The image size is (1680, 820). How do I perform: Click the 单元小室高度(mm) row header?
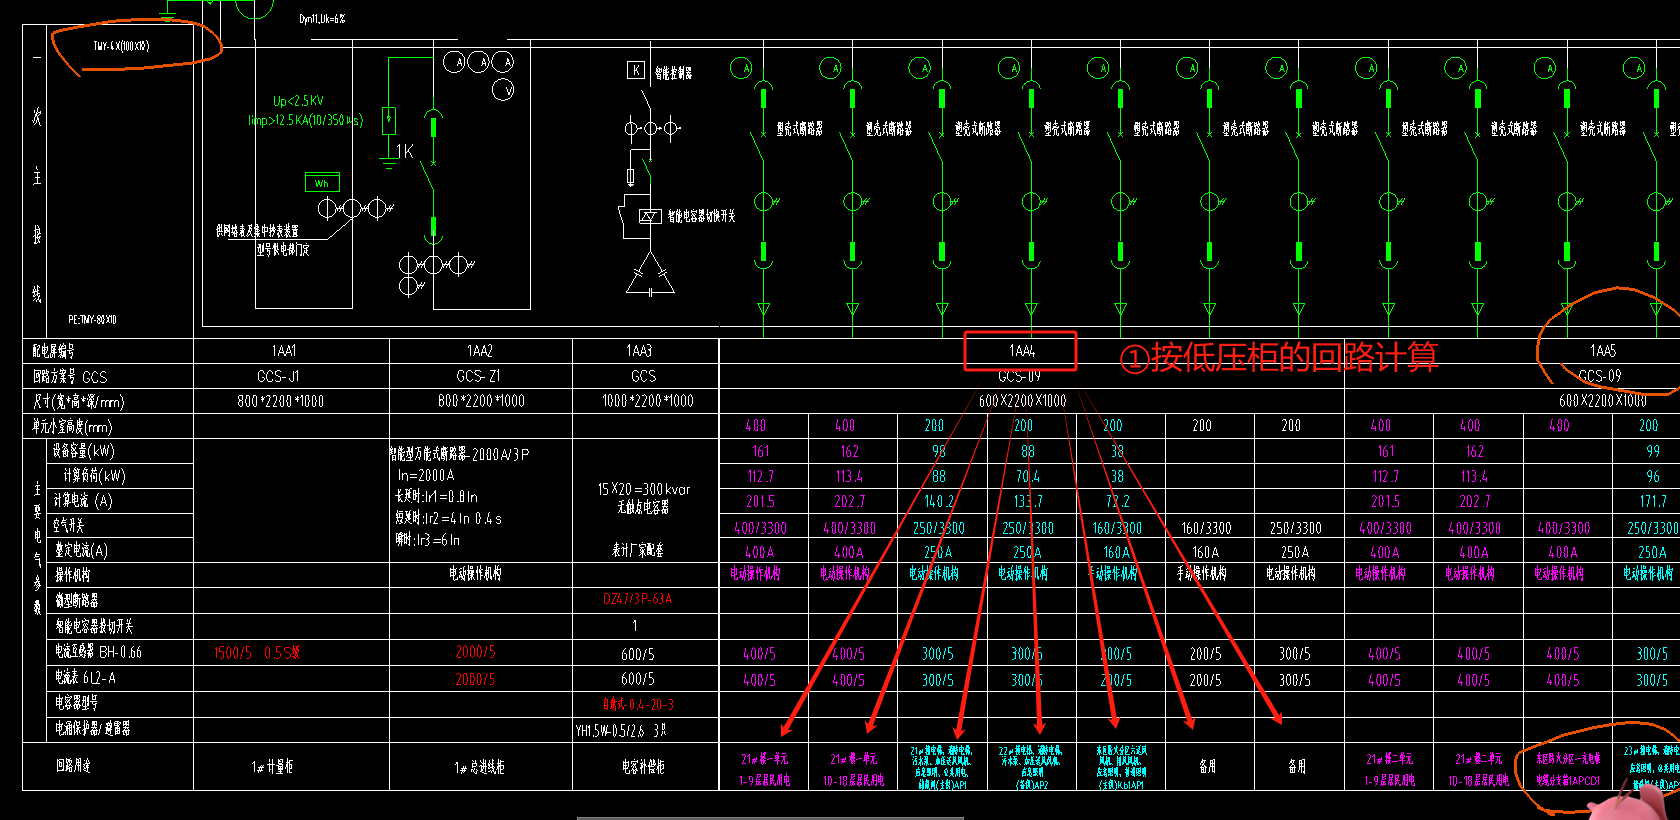point(72,427)
